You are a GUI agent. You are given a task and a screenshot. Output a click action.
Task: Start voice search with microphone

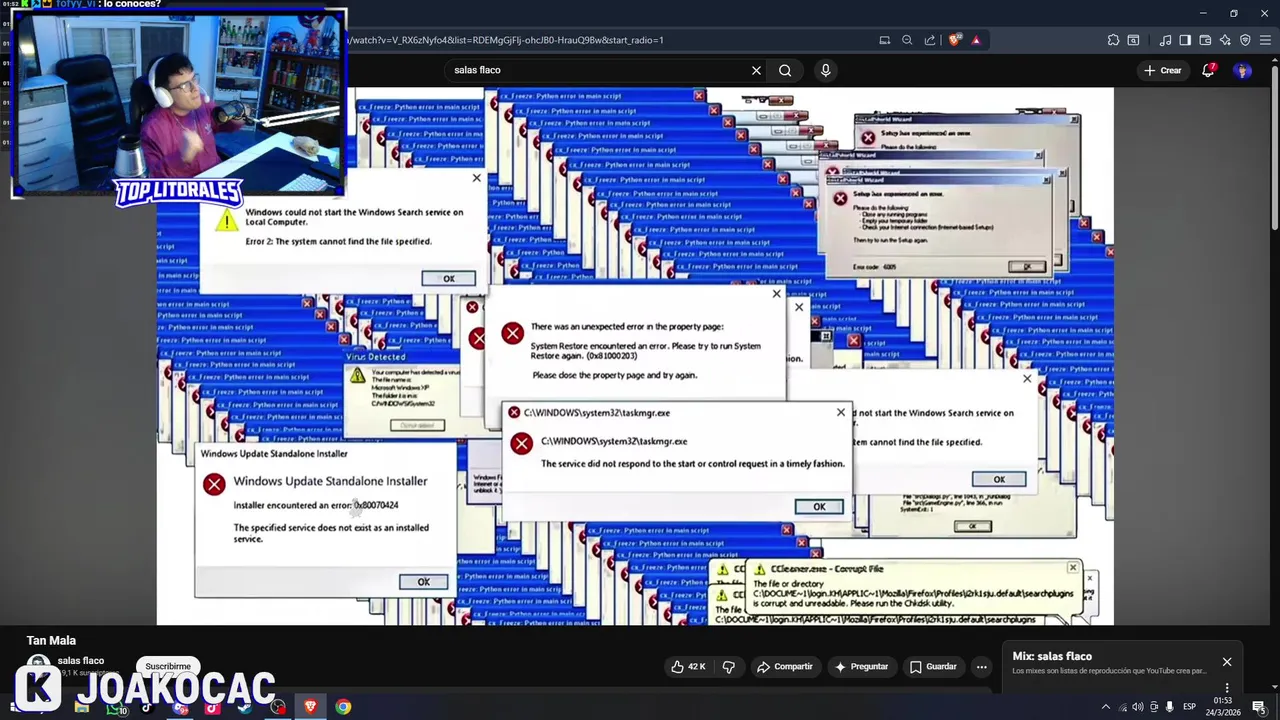coord(825,70)
